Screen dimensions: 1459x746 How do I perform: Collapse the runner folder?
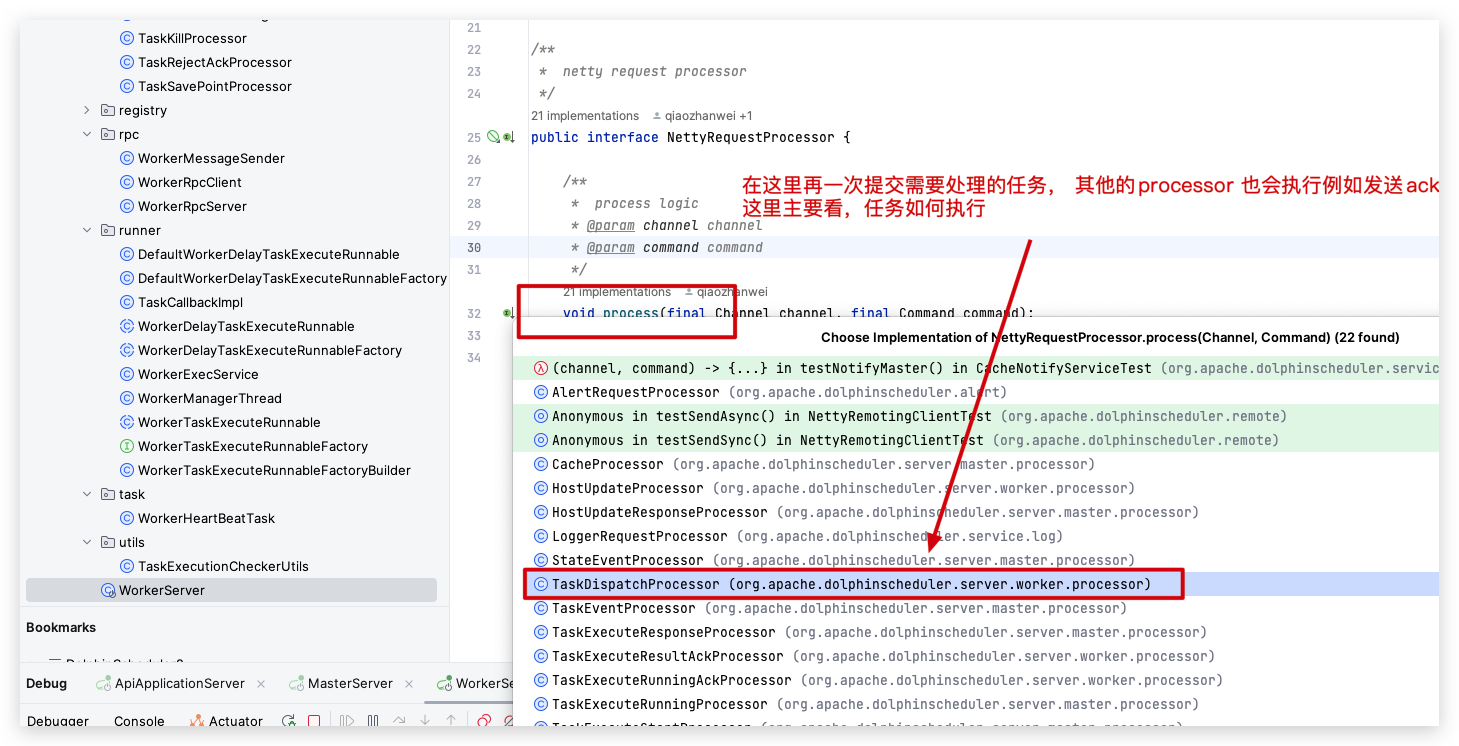(x=87, y=230)
